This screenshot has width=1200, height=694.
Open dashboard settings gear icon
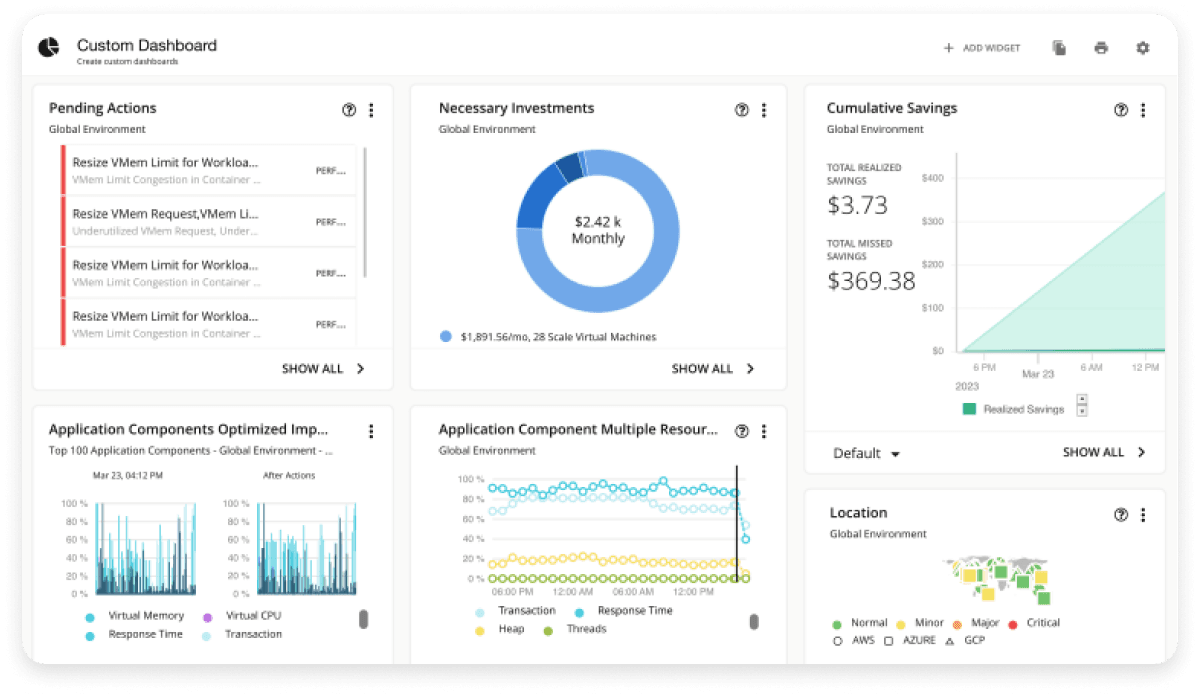[x=1143, y=48]
